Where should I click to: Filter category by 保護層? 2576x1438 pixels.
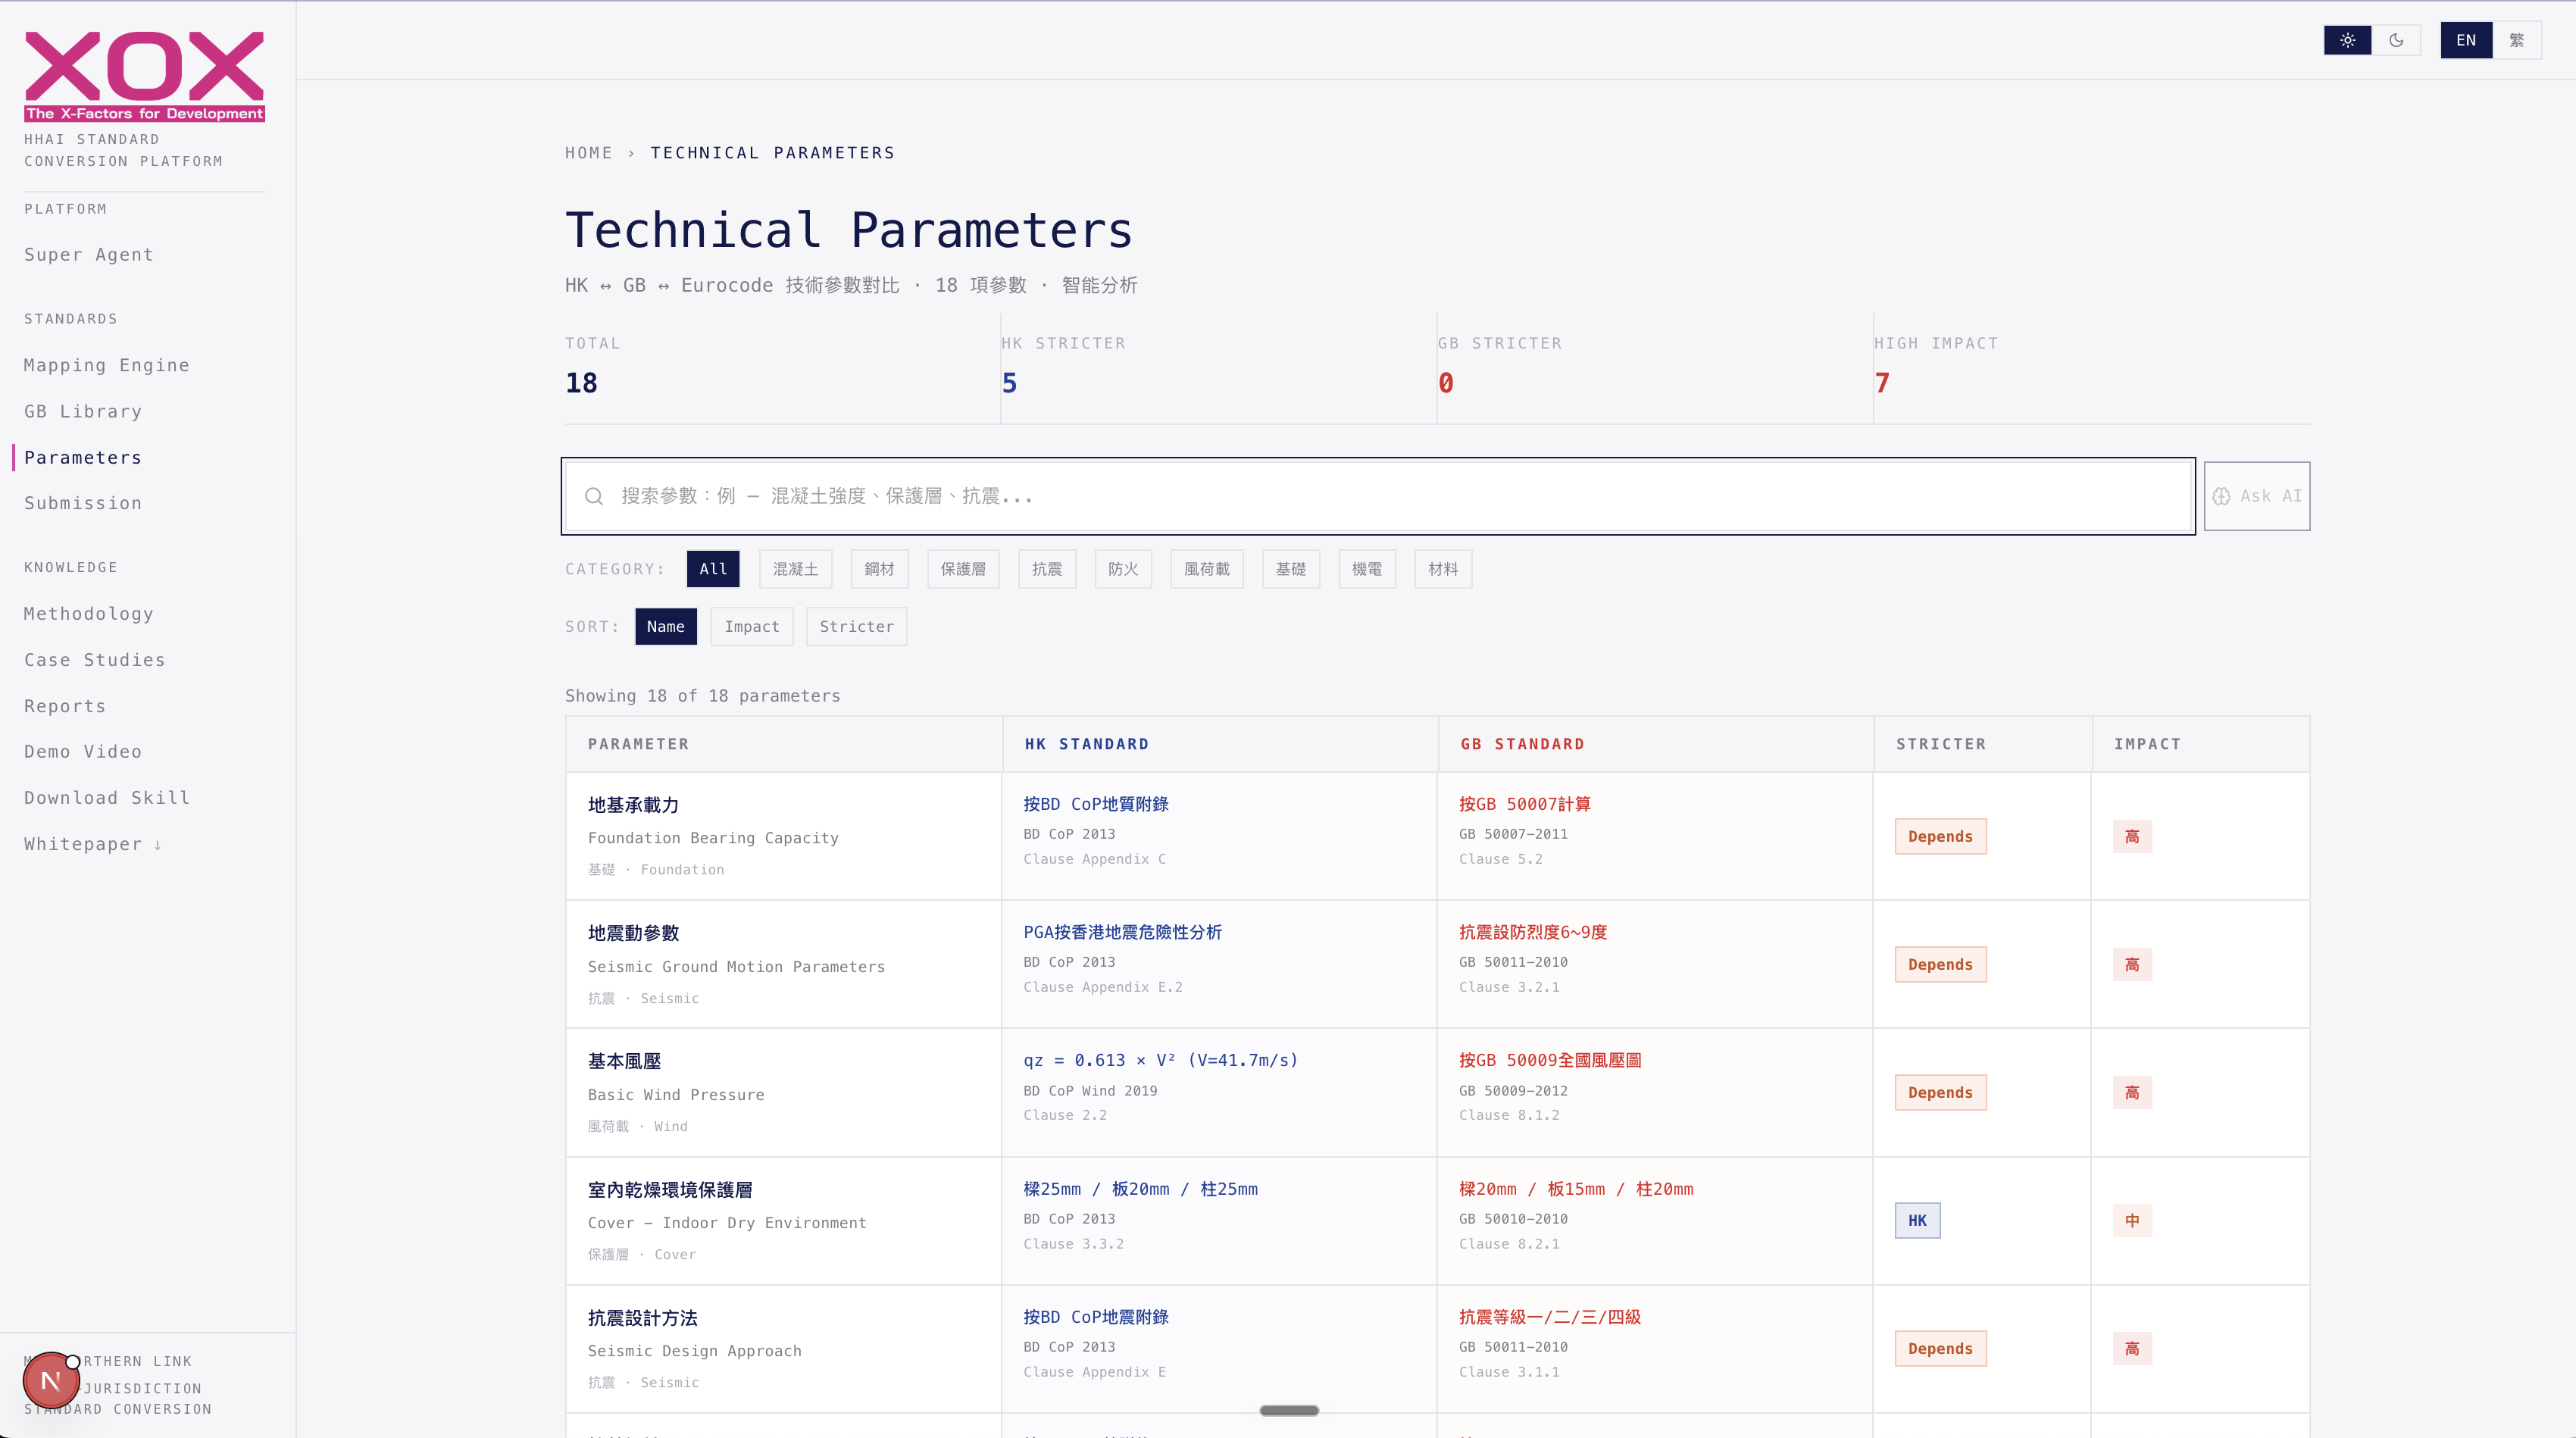pyautogui.click(x=963, y=569)
